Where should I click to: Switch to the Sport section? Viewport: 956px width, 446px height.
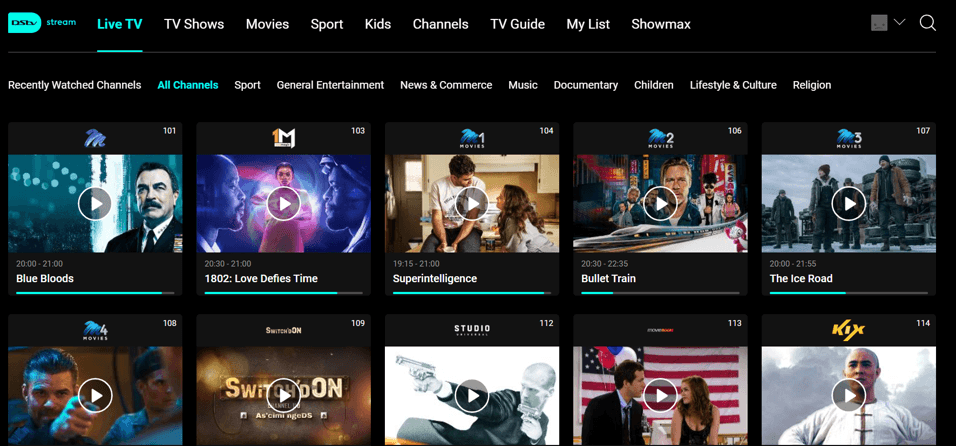(327, 24)
